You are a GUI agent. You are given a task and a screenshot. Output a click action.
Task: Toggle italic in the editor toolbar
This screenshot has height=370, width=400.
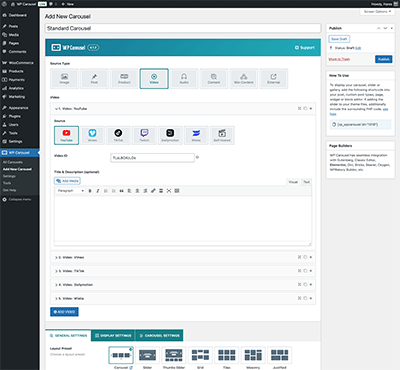[98, 191]
